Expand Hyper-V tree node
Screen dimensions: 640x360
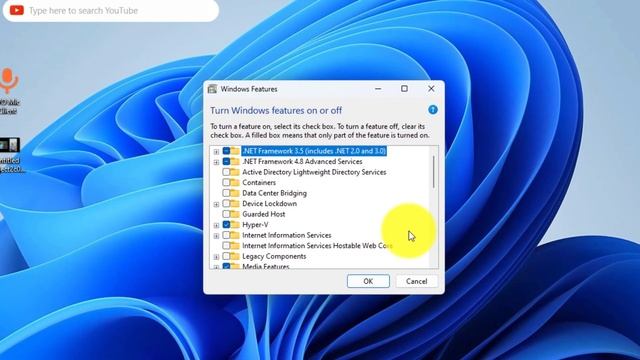(x=216, y=225)
